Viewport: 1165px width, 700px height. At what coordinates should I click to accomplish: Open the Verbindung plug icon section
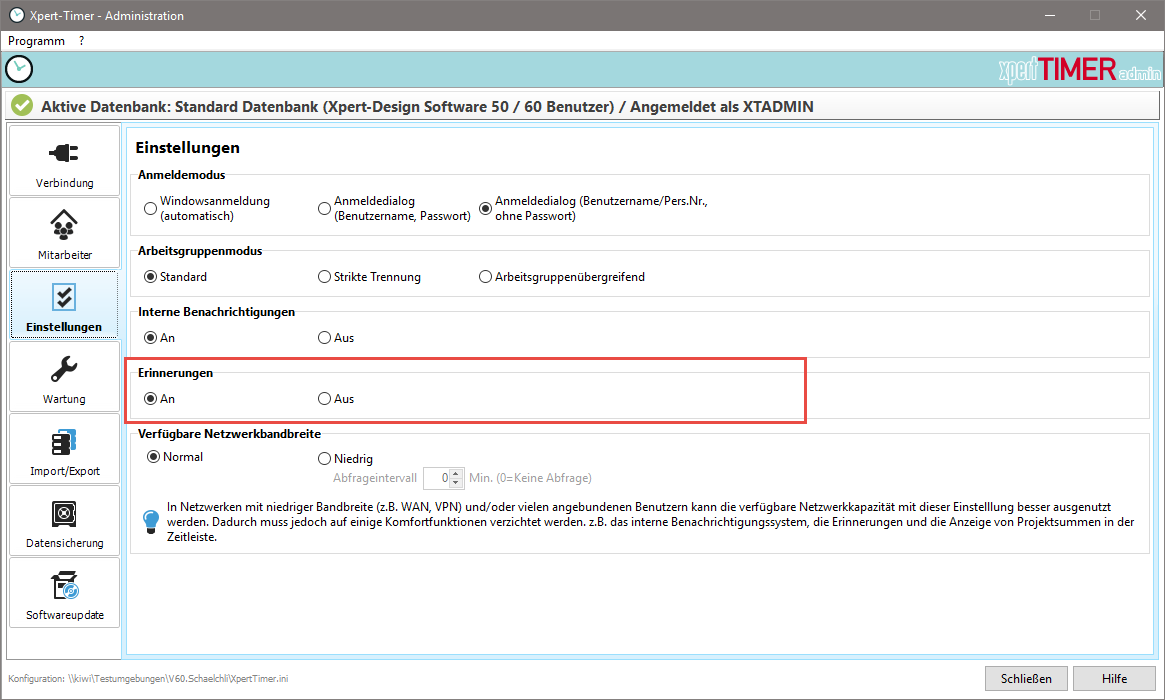(x=65, y=153)
